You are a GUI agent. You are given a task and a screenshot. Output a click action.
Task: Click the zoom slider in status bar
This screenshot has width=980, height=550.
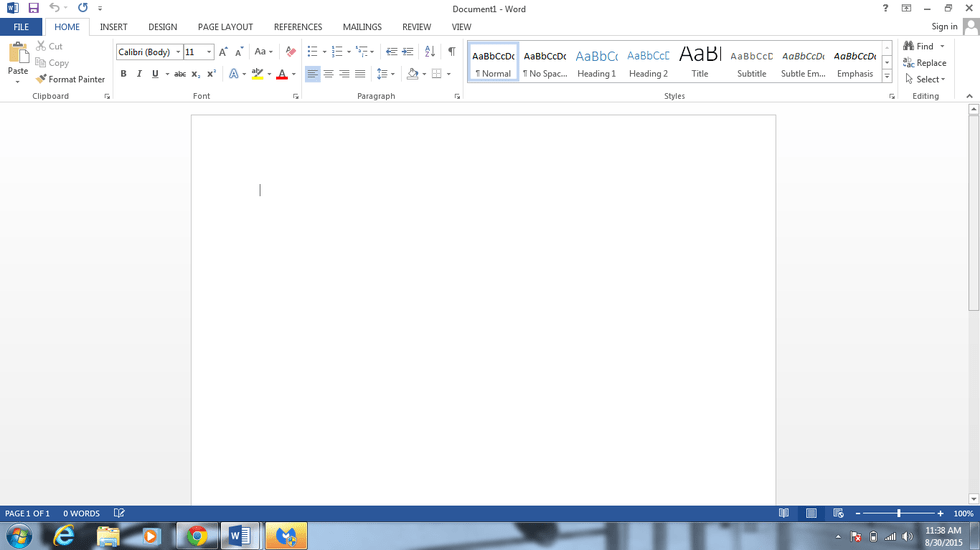tap(899, 513)
